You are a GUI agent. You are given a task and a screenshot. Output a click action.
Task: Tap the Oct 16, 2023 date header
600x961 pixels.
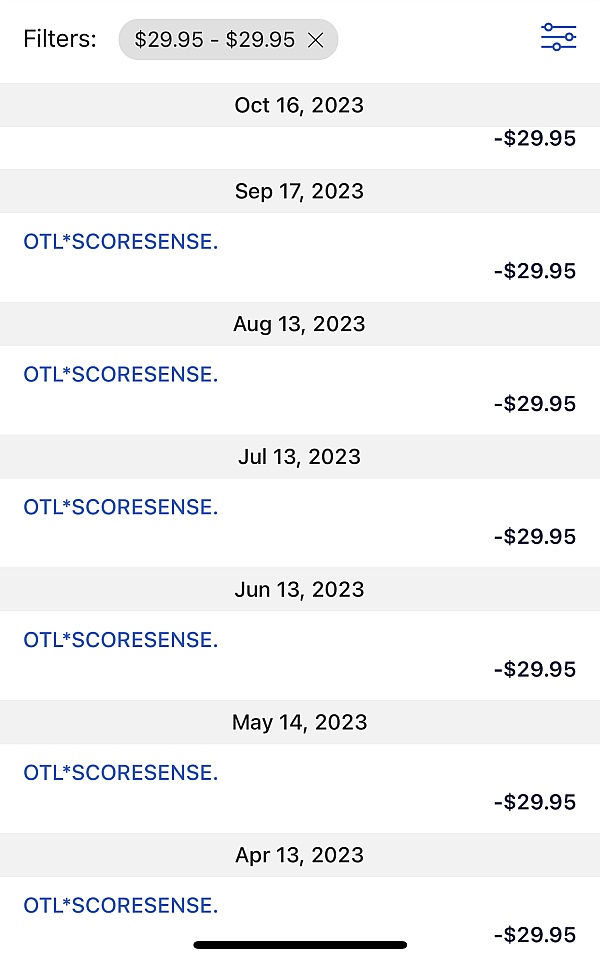click(299, 105)
